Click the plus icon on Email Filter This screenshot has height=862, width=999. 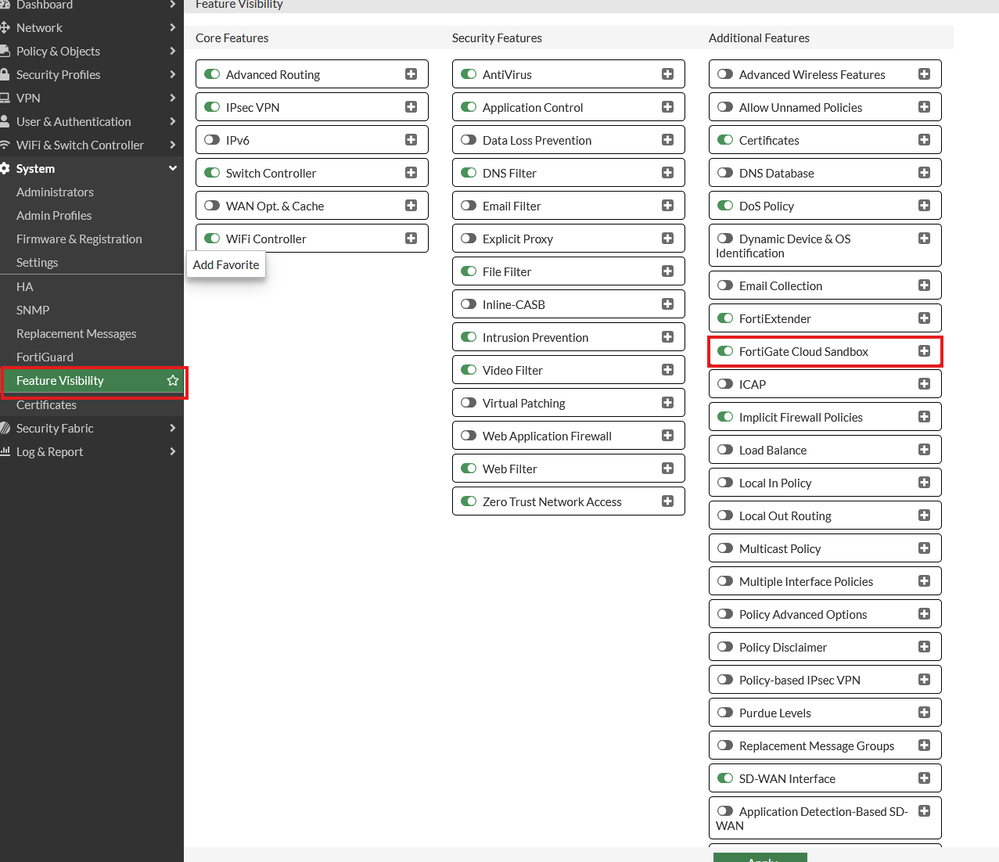coord(668,205)
